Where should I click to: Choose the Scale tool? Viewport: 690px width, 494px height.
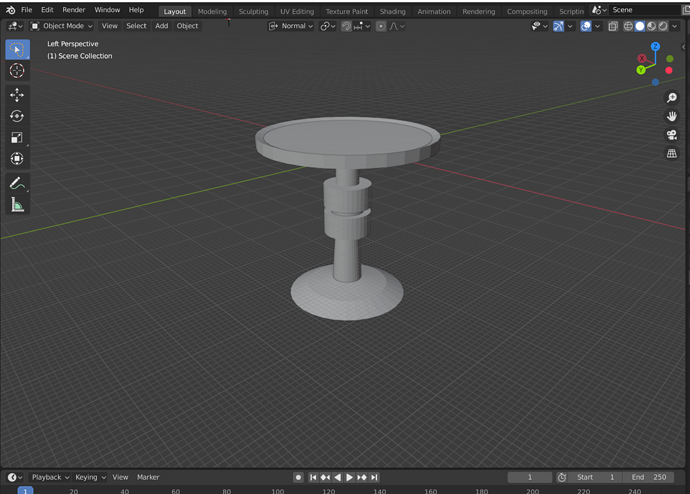tap(17, 138)
